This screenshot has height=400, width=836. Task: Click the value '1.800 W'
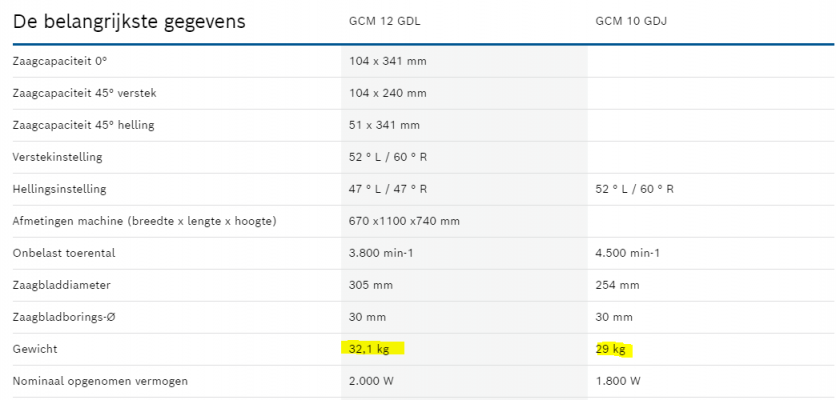(x=618, y=381)
